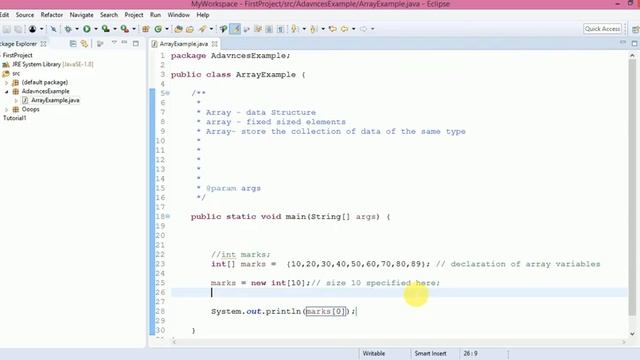Click the Open Type toolbar icon
The height and width of the screenshot is (360, 640).
[x=178, y=29]
